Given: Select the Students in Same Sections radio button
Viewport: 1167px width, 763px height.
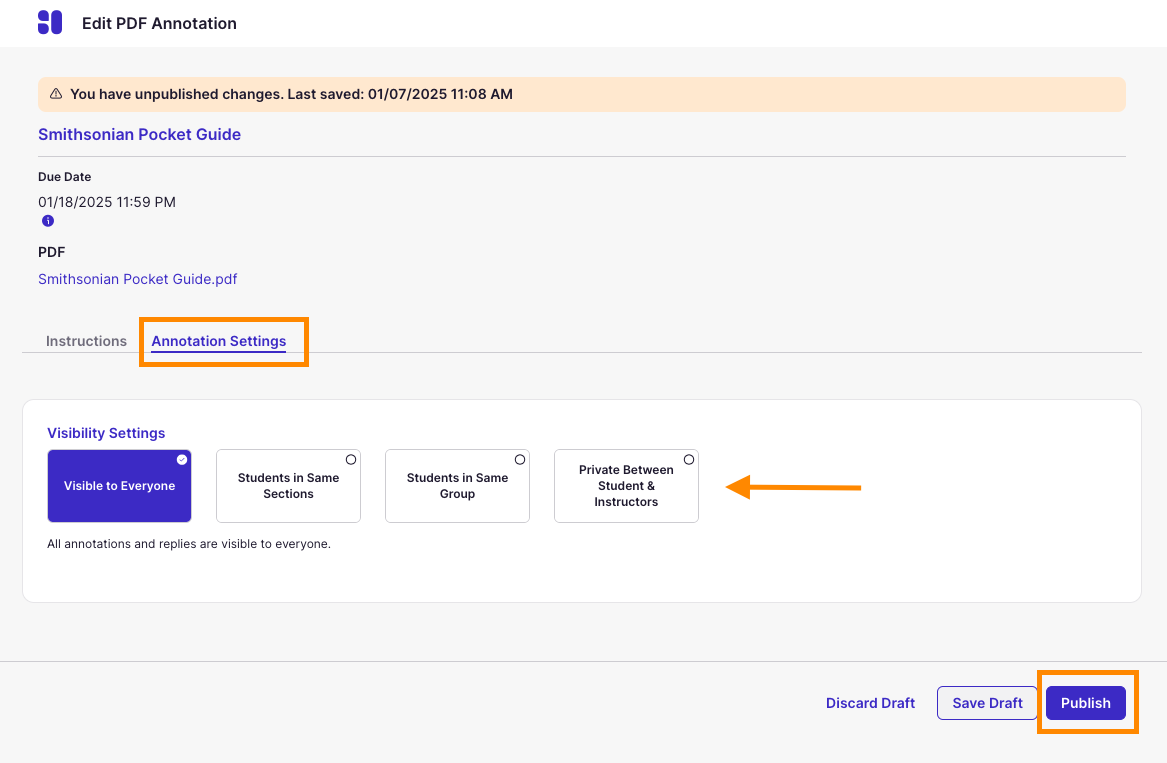Looking at the screenshot, I should (x=350, y=458).
